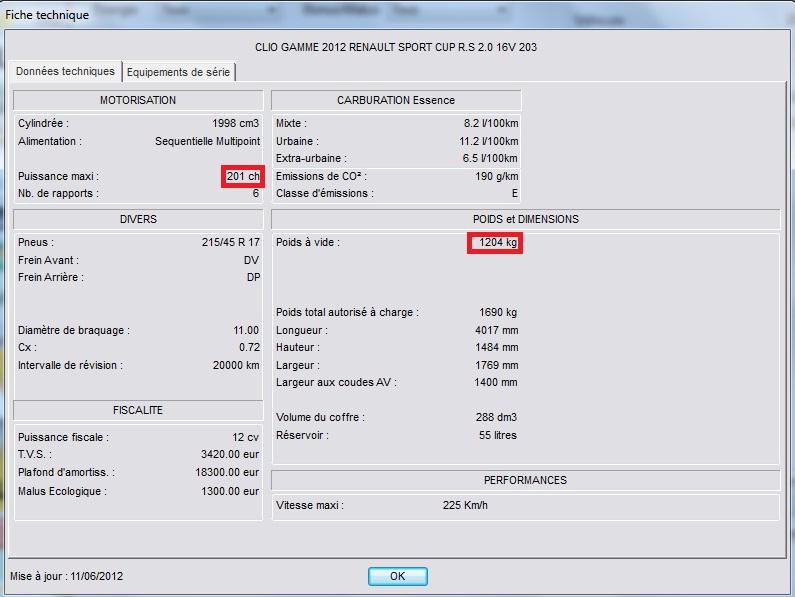Select the Hauteur value 1484 mm

pyautogui.click(x=496, y=347)
